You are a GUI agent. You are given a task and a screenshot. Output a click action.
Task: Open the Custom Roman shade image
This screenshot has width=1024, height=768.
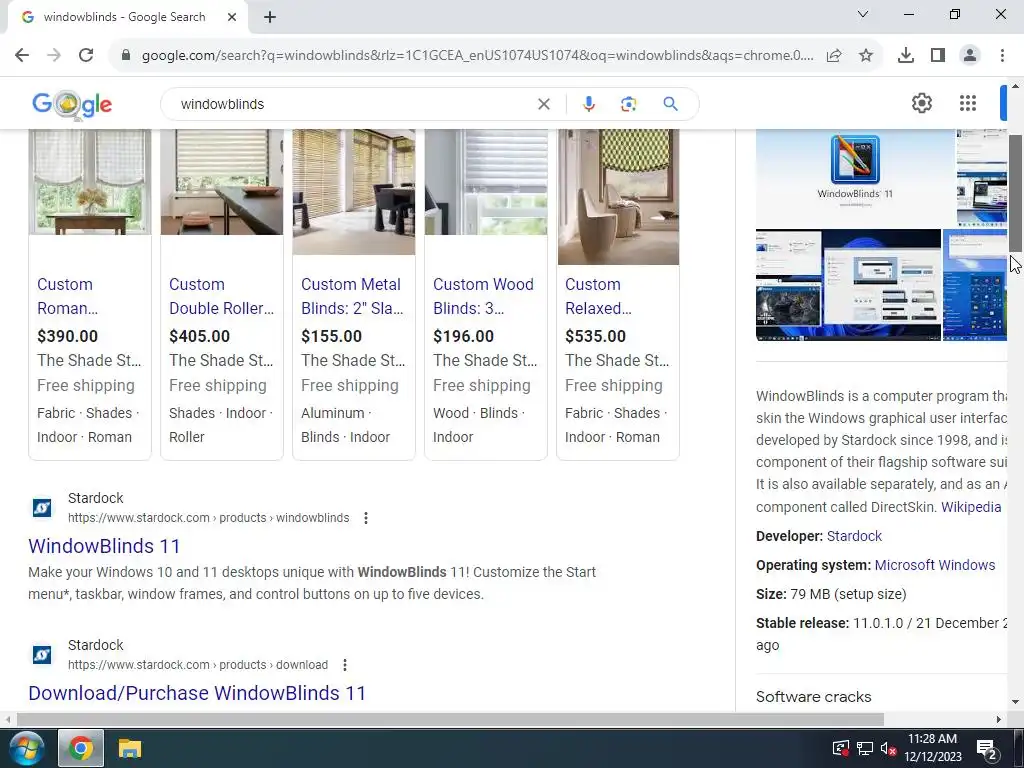(x=90, y=182)
